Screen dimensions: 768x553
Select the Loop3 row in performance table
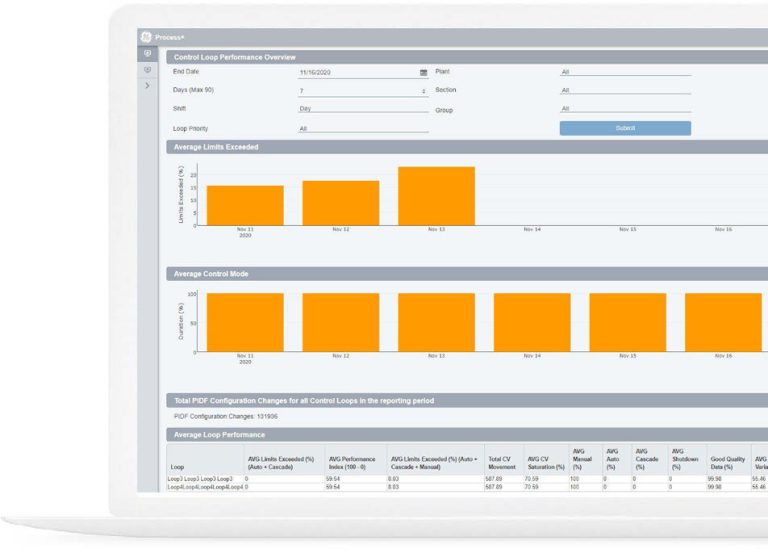pyautogui.click(x=200, y=480)
